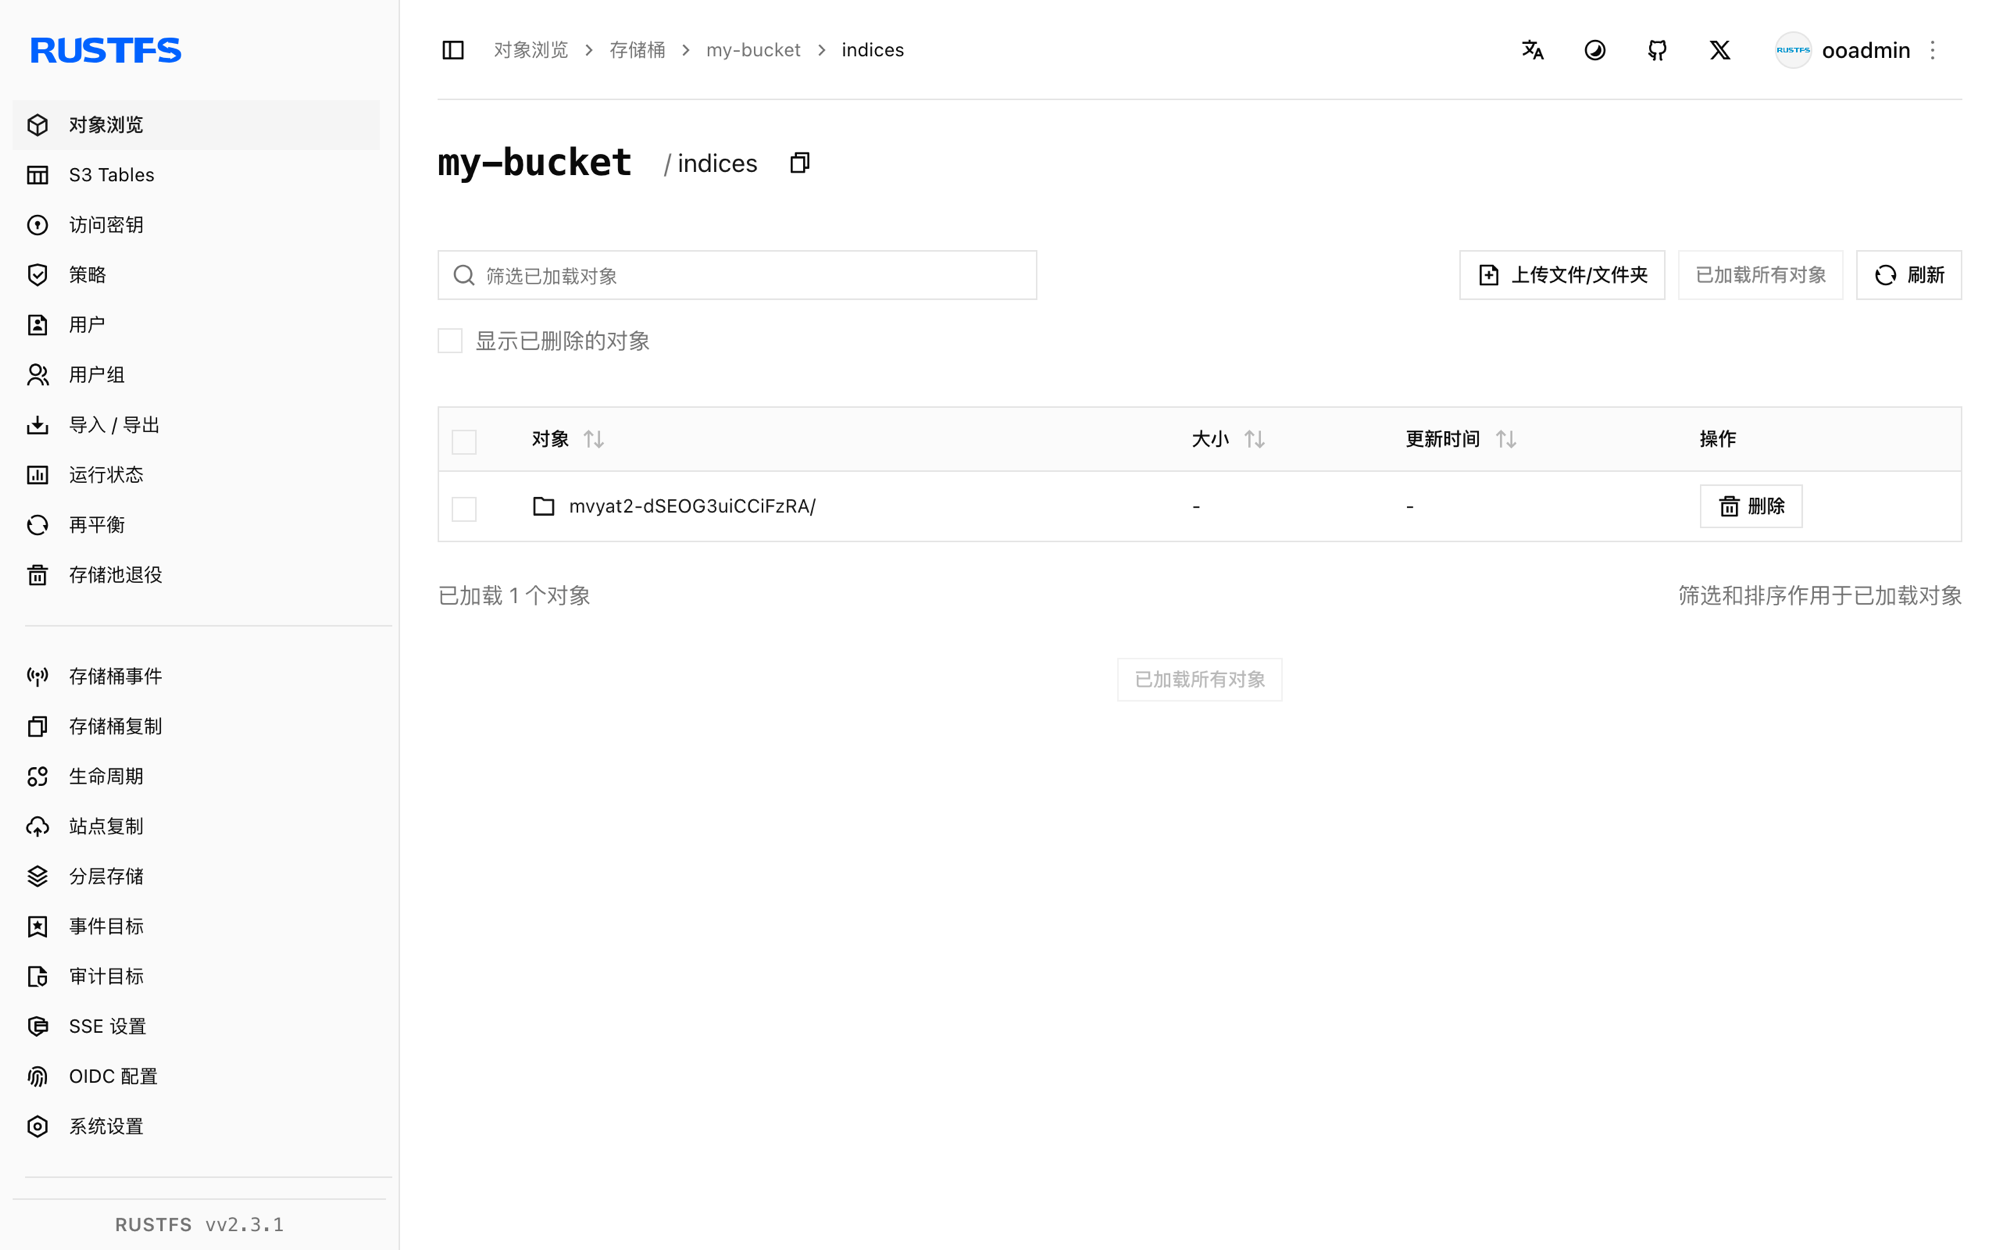Click the RUSTFS logo
The height and width of the screenshot is (1250, 2000).
click(x=106, y=50)
